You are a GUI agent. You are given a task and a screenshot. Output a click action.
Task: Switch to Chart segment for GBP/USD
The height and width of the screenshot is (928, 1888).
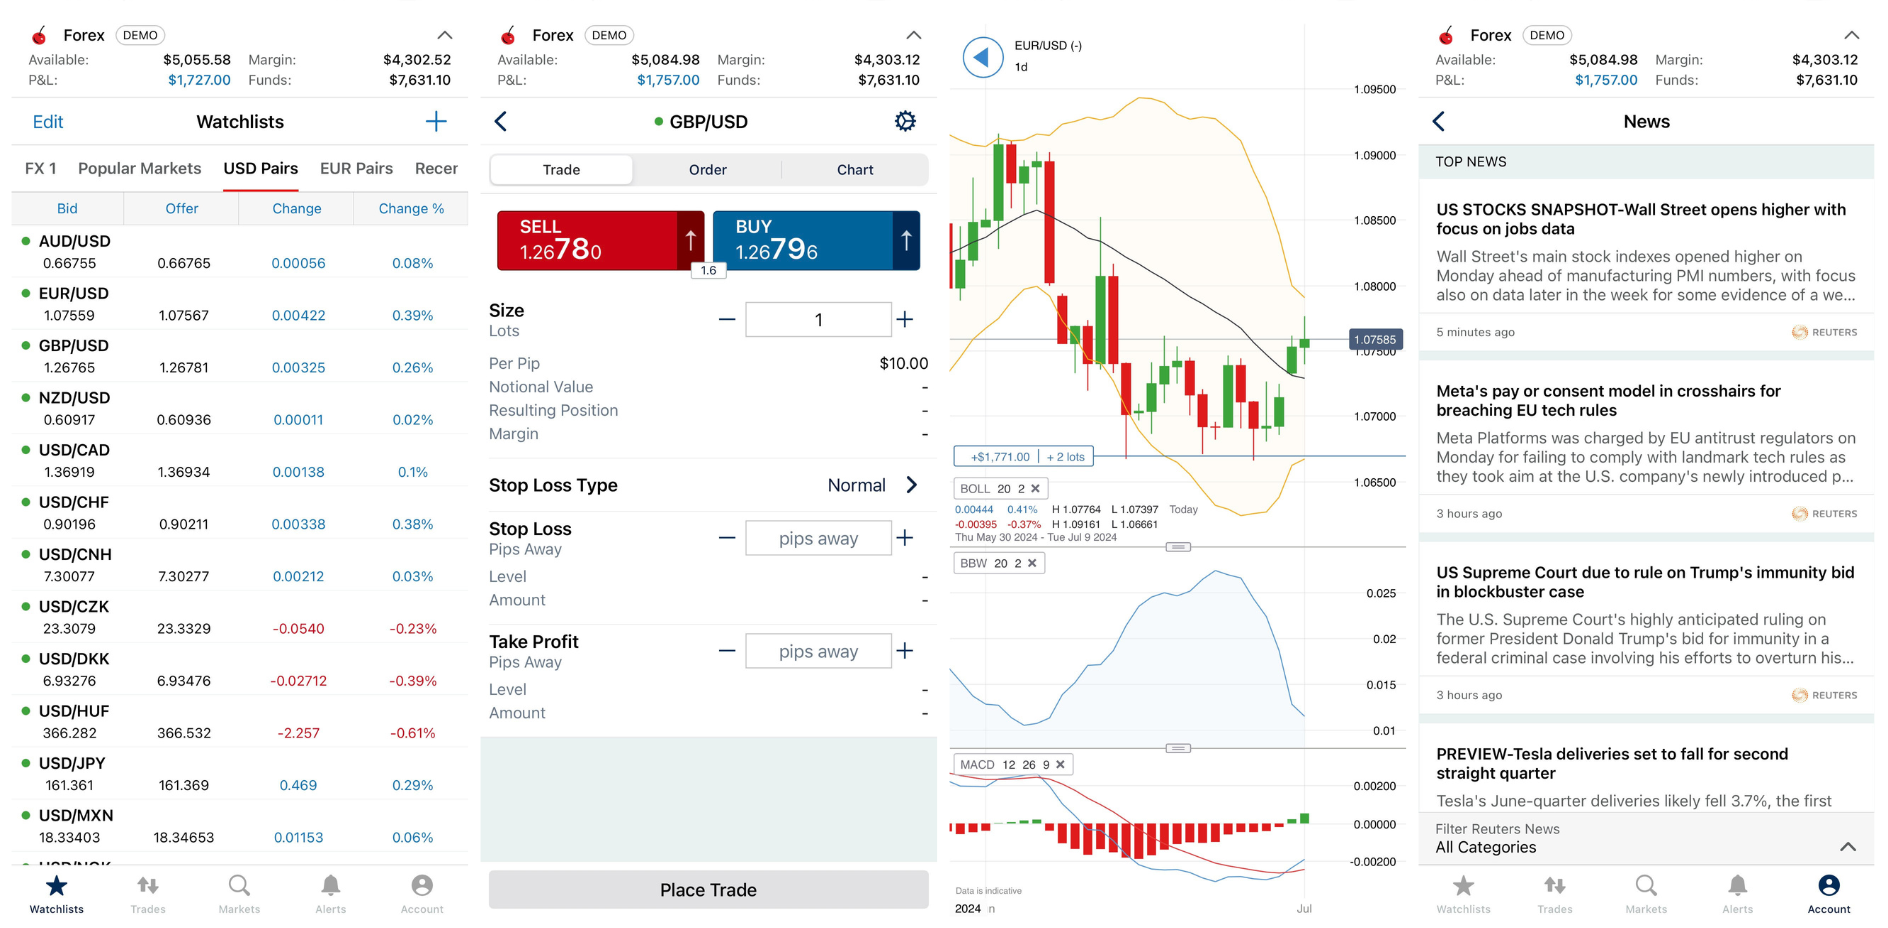tap(855, 170)
